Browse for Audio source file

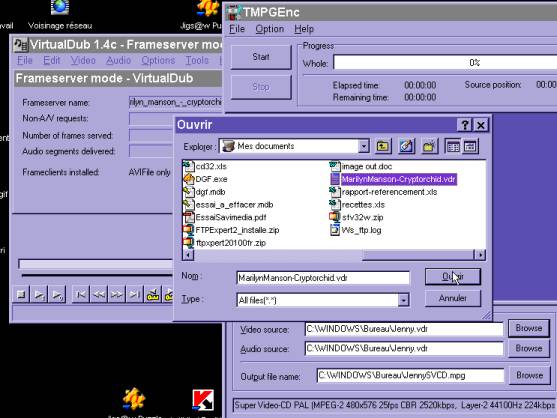click(x=529, y=348)
